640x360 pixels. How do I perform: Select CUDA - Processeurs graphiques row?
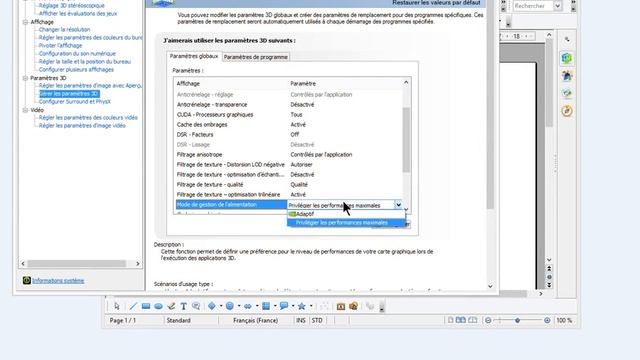[289, 115]
